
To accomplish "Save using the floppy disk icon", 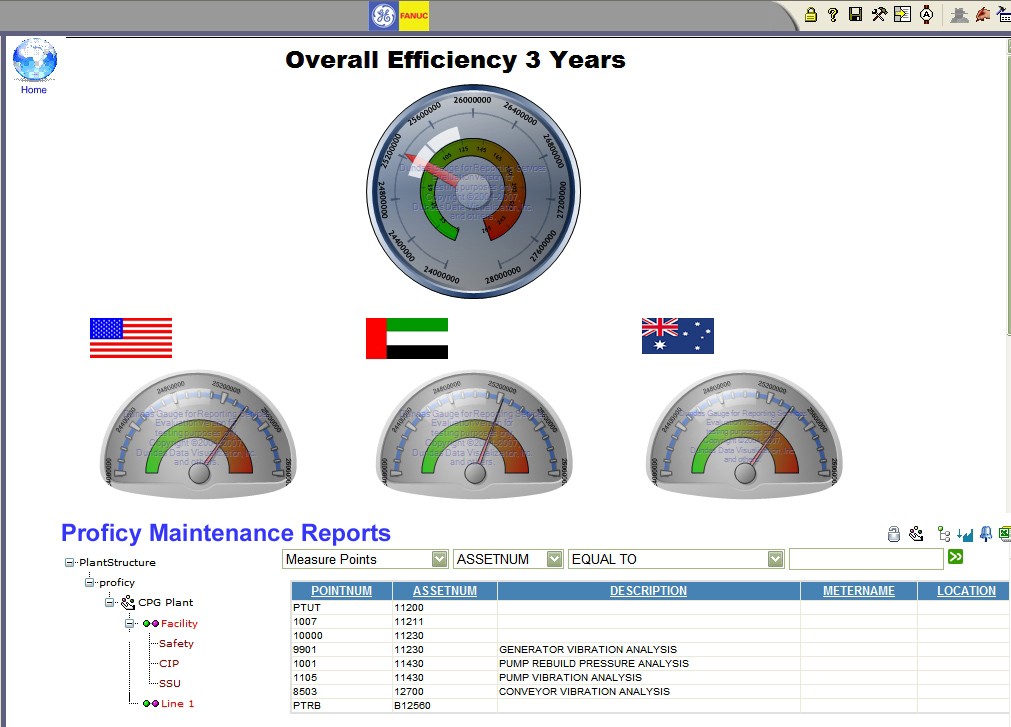I will [856, 14].
